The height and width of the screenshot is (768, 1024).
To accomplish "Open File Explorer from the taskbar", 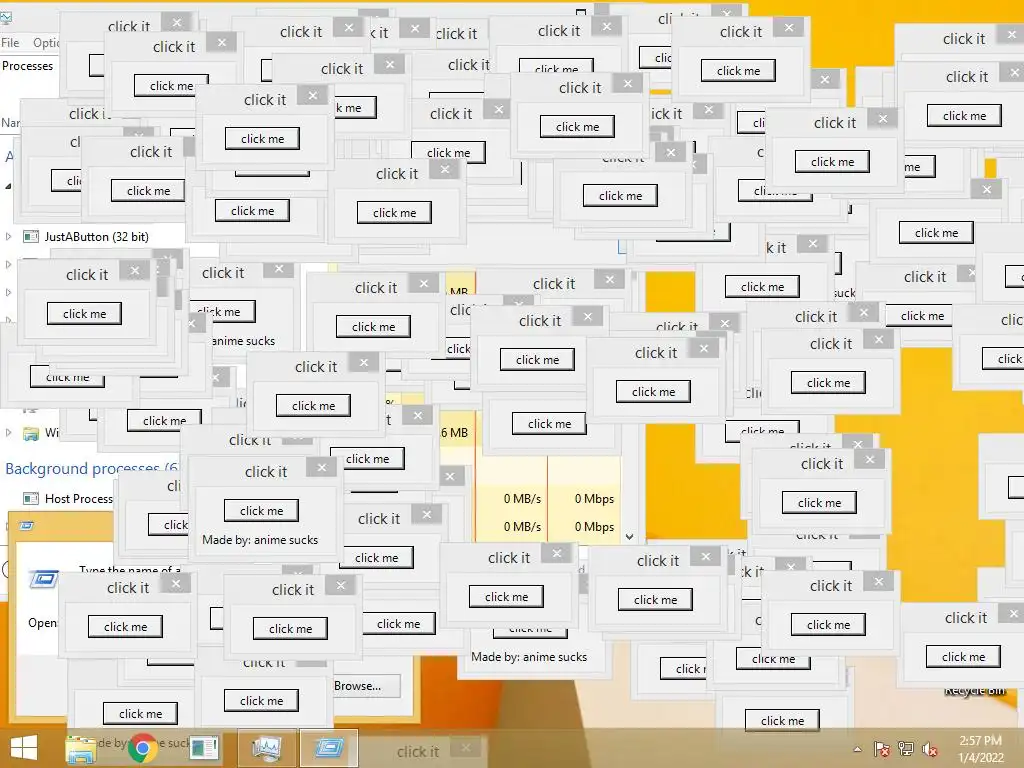I will pos(81,749).
